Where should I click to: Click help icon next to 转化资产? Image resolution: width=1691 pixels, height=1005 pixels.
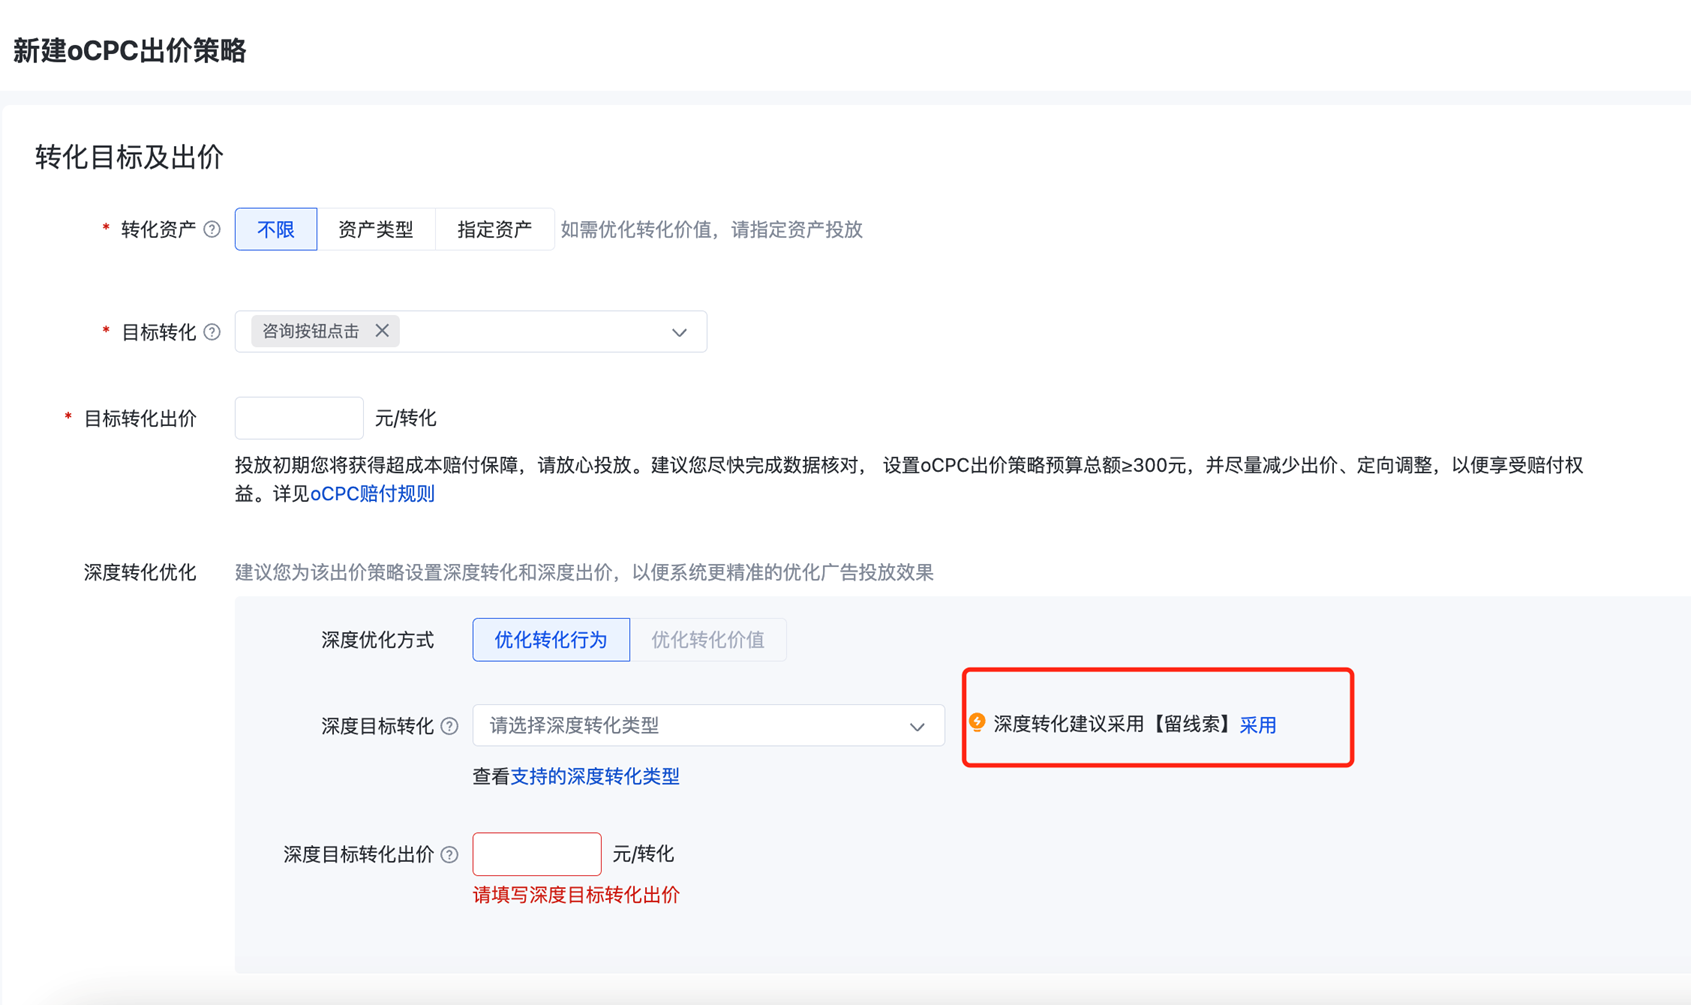pos(212,229)
